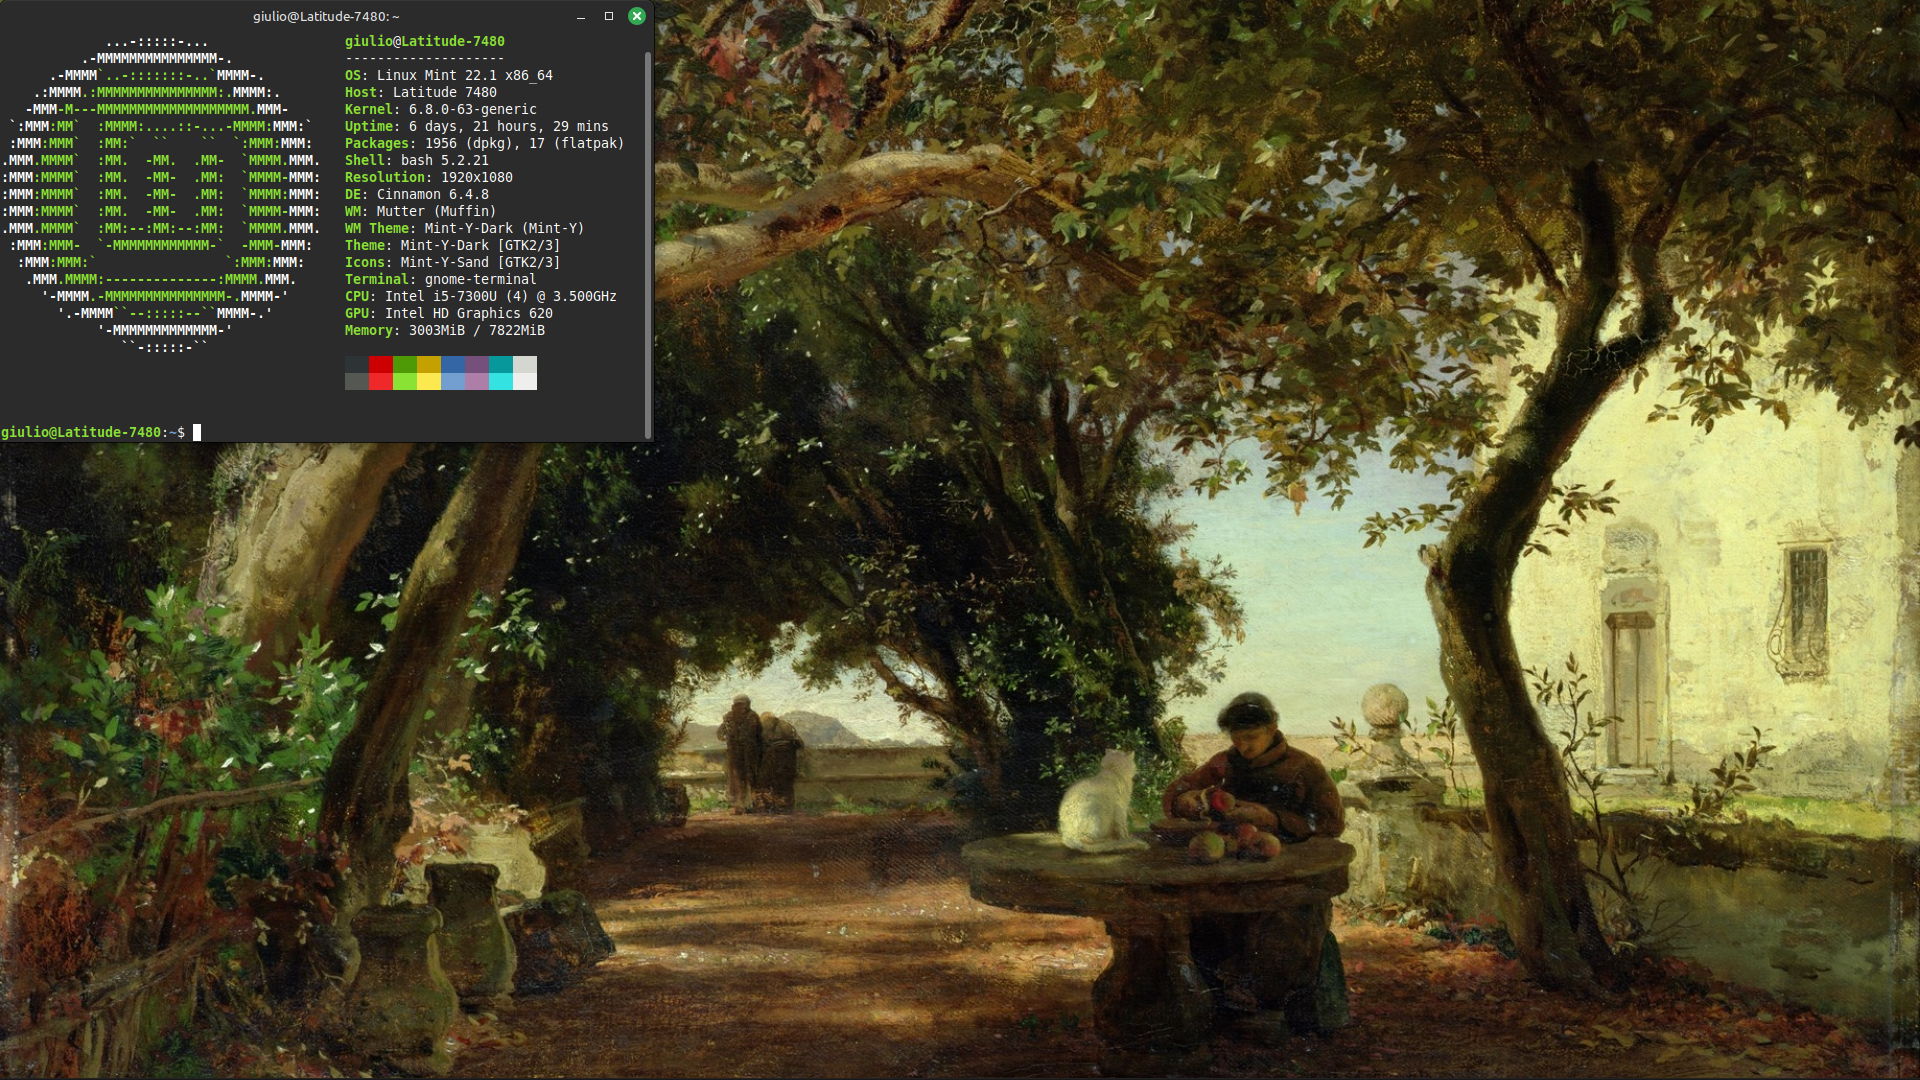Maximize the terminal window

608,16
